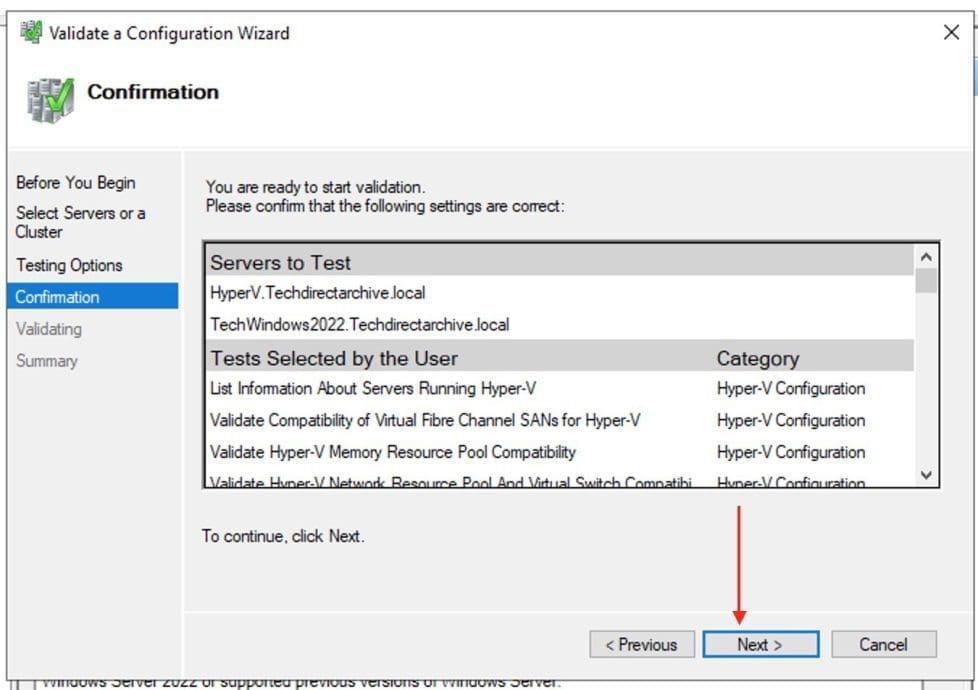
Task: Click the Servers to Test header row
Action: coord(280,263)
